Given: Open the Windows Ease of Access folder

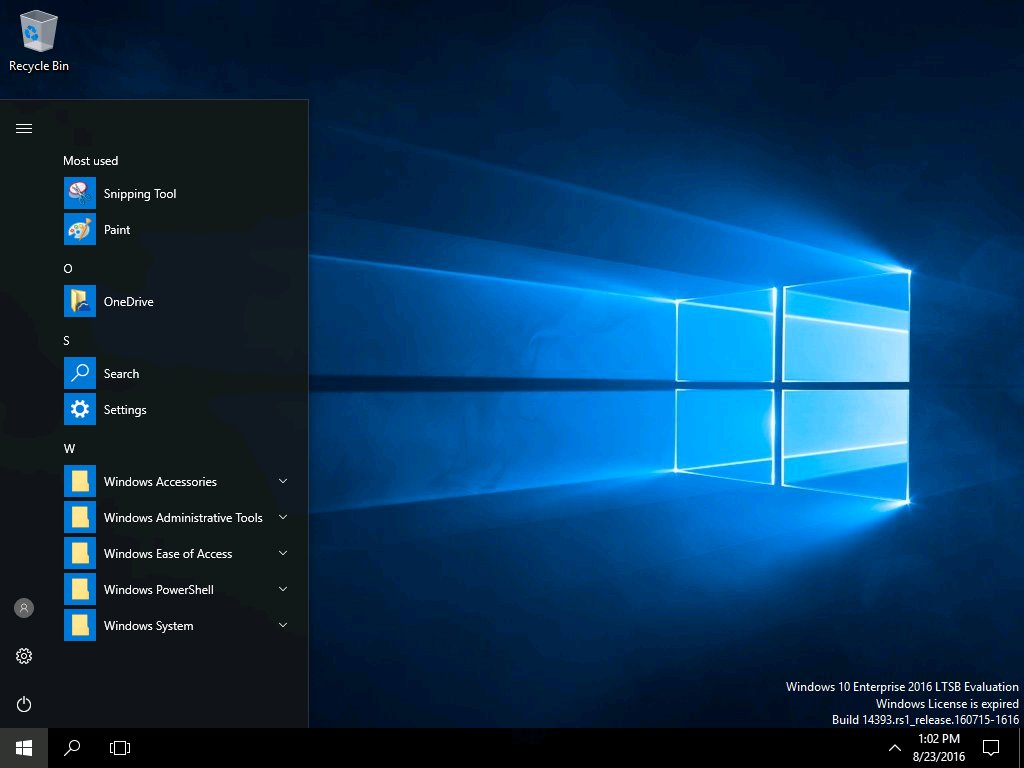Looking at the screenshot, I should pyautogui.click(x=178, y=553).
